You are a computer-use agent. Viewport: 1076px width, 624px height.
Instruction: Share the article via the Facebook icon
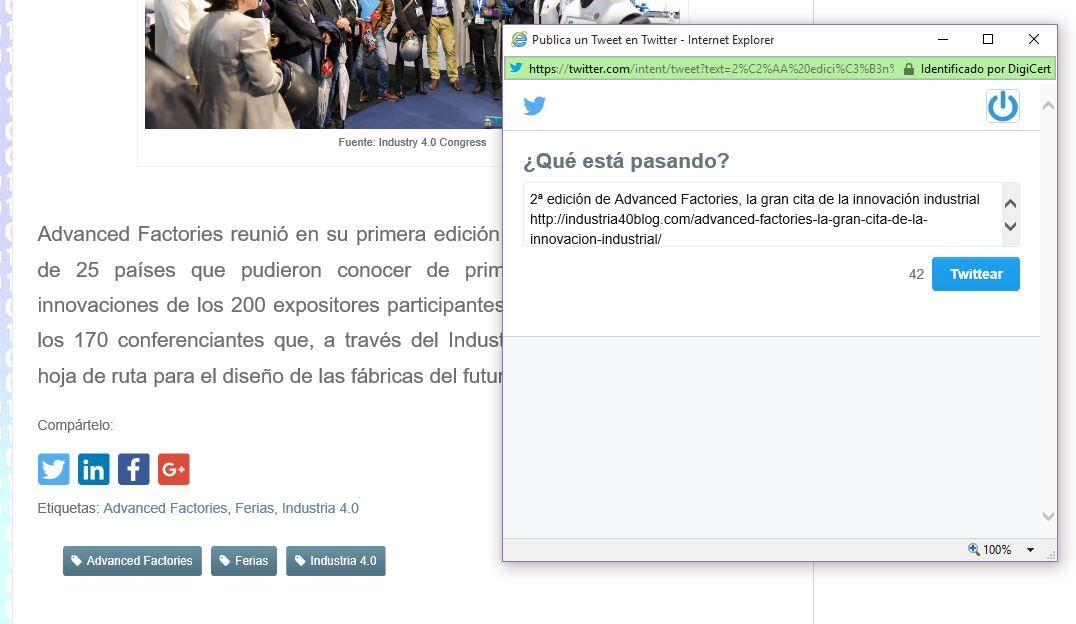[x=134, y=469]
